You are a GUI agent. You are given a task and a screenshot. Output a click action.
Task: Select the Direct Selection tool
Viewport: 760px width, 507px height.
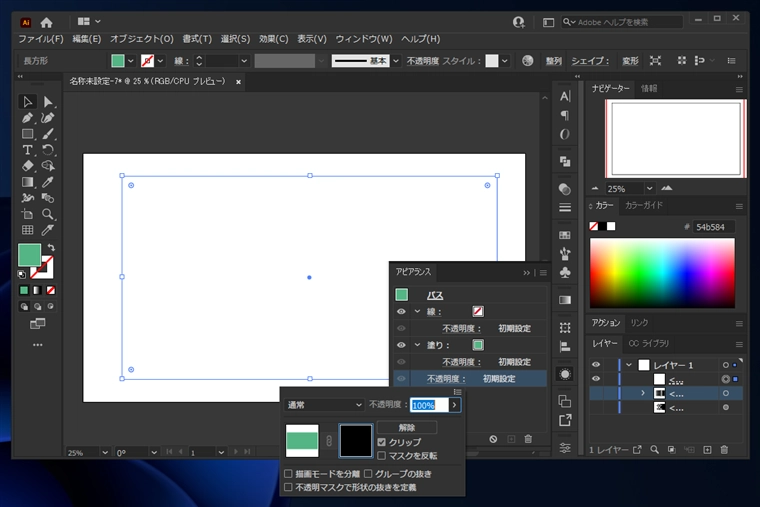click(x=48, y=102)
